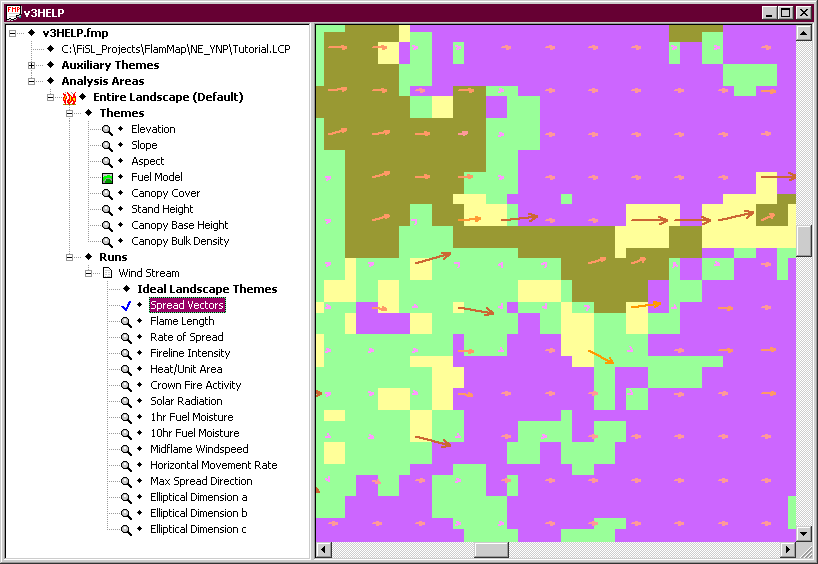Expand the Auxiliary Themes node

(x=31, y=65)
